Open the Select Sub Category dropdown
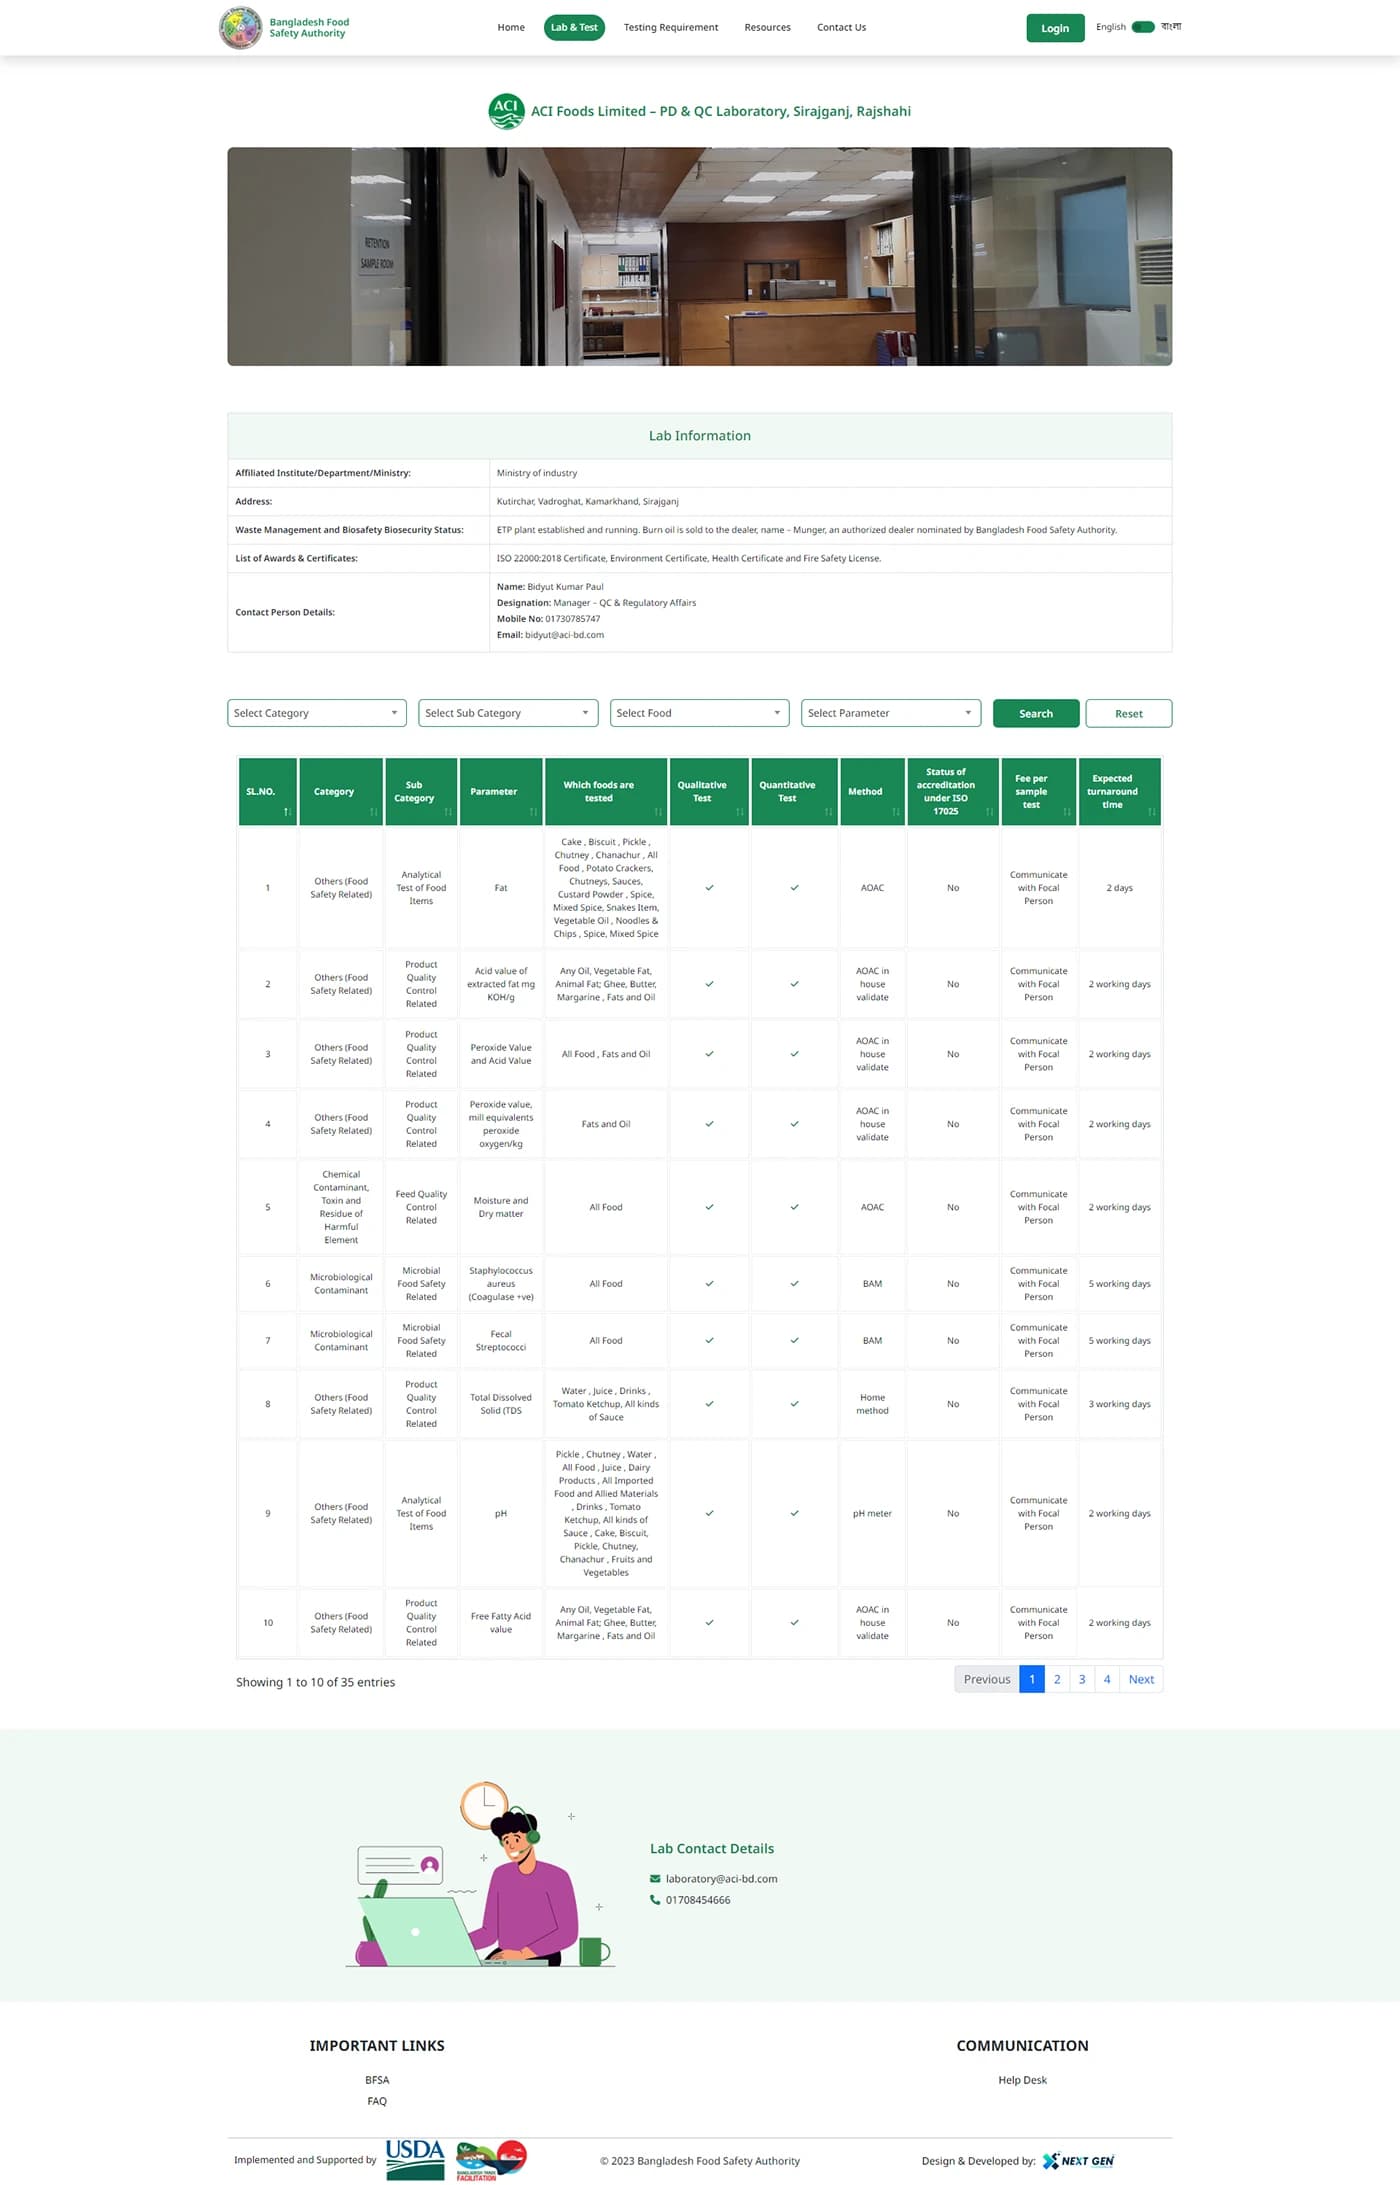1400x2185 pixels. [x=508, y=713]
